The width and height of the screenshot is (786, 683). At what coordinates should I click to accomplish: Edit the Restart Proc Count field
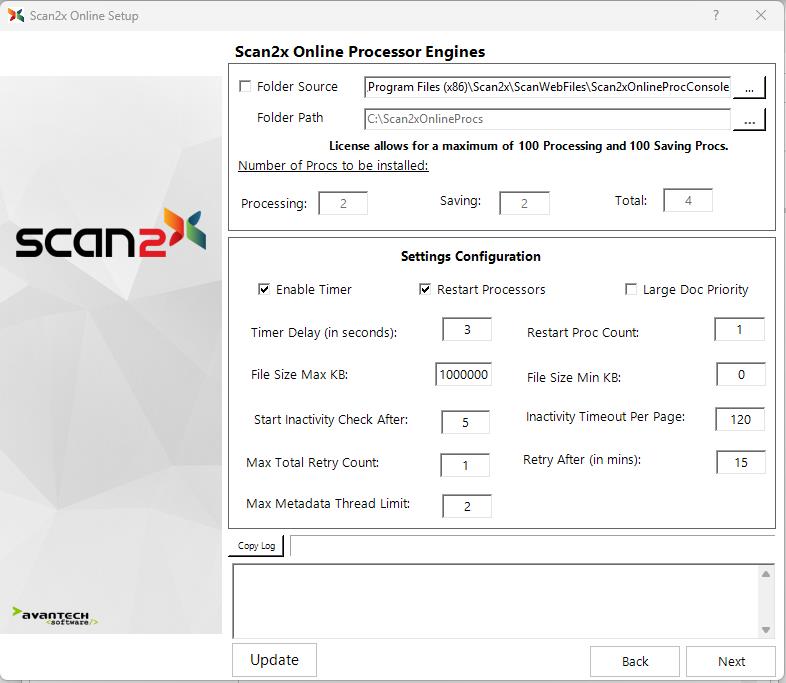click(x=739, y=329)
